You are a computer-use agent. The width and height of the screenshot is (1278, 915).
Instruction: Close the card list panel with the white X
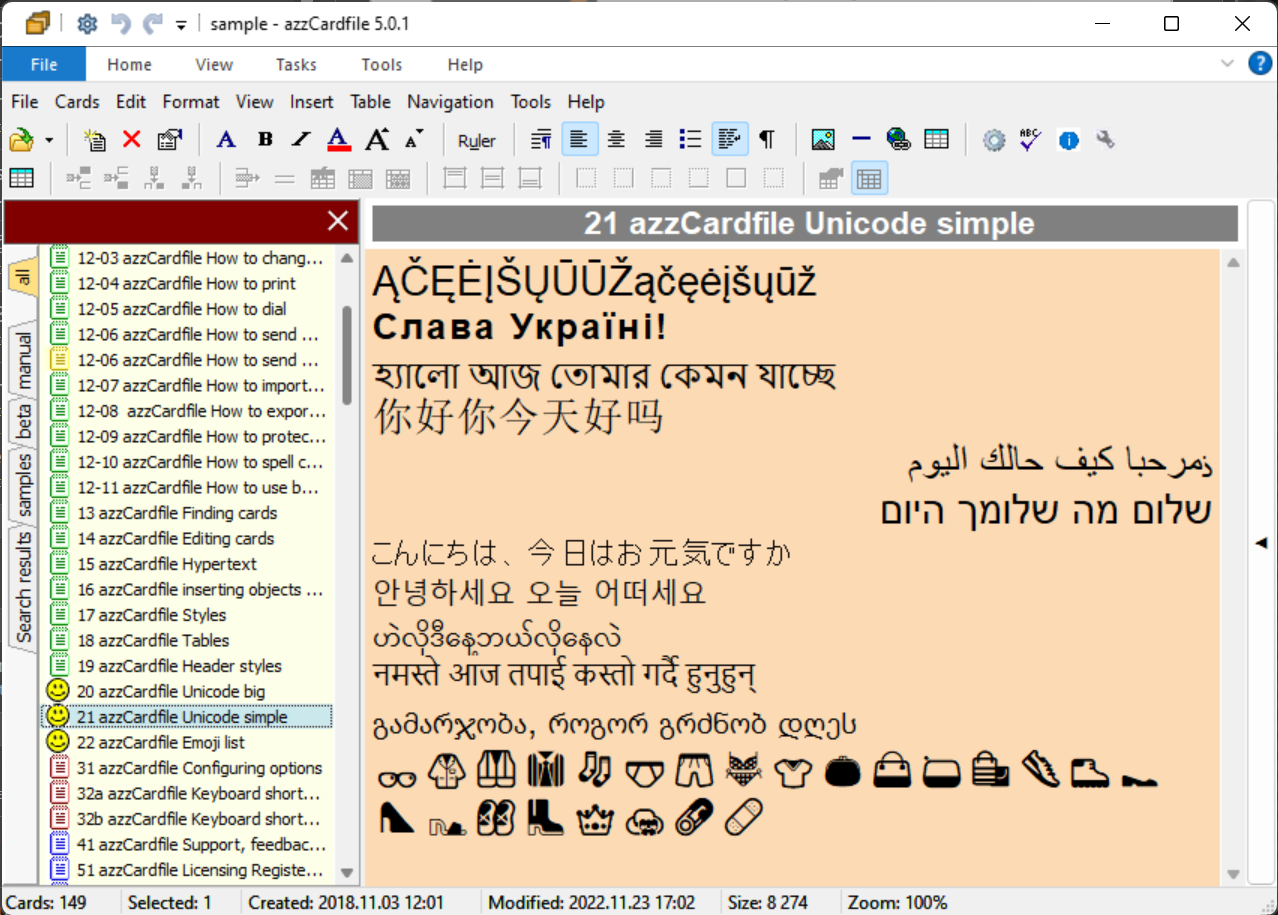pos(338,221)
